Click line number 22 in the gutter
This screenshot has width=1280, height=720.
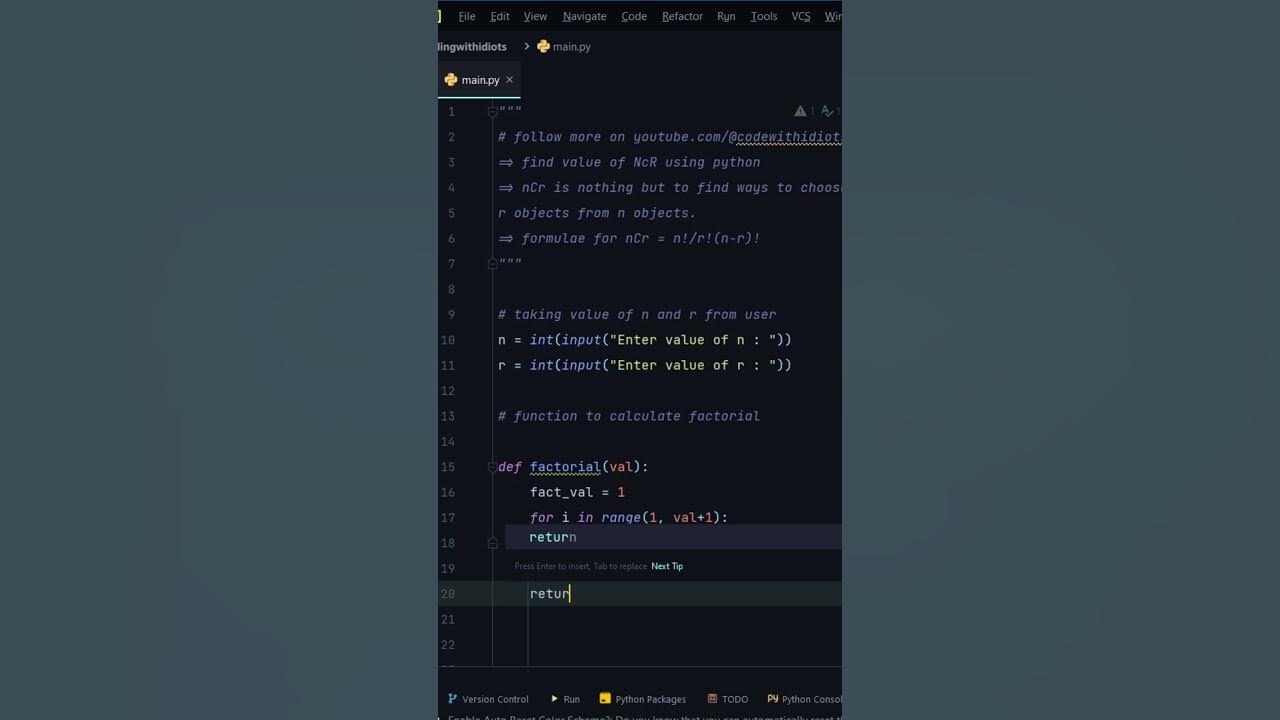pyautogui.click(x=447, y=645)
